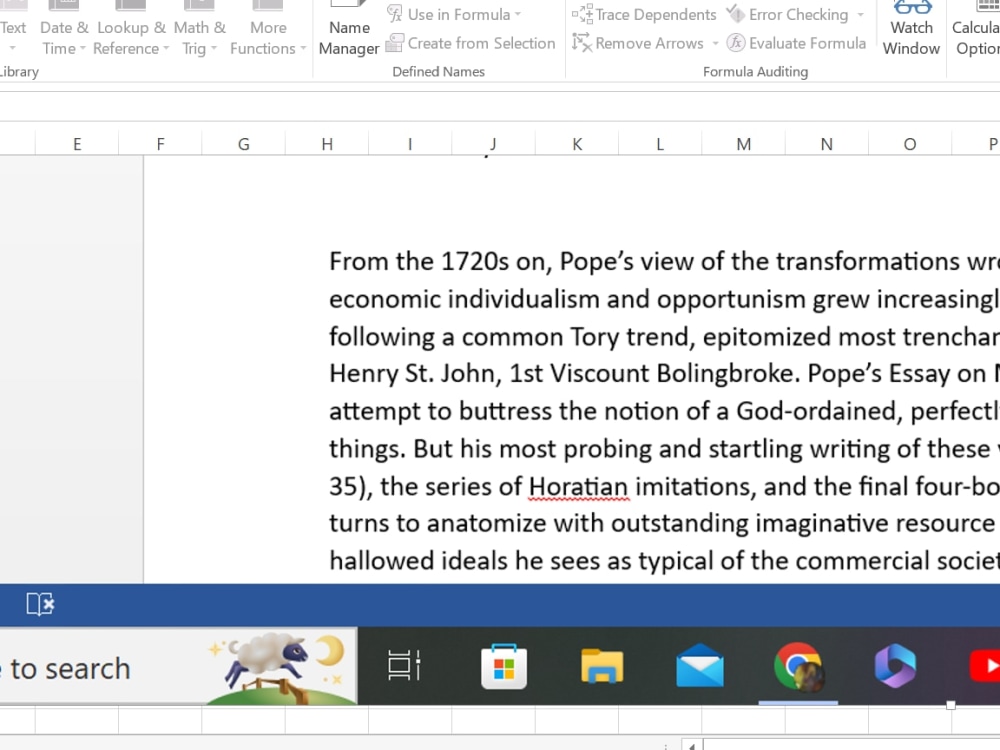
Task: Select column K header
Action: [577, 144]
